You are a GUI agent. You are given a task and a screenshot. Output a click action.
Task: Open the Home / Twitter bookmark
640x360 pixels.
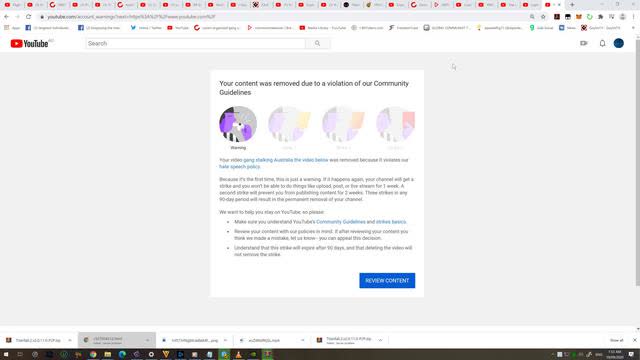[x=146, y=28]
